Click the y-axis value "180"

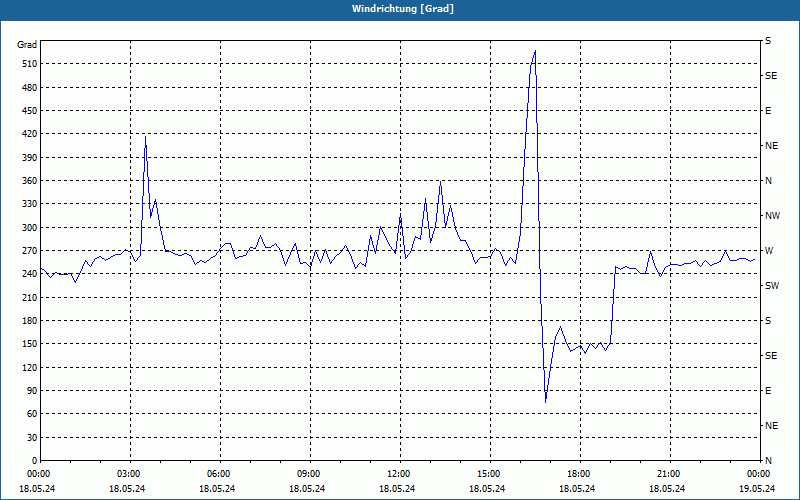(x=29, y=320)
